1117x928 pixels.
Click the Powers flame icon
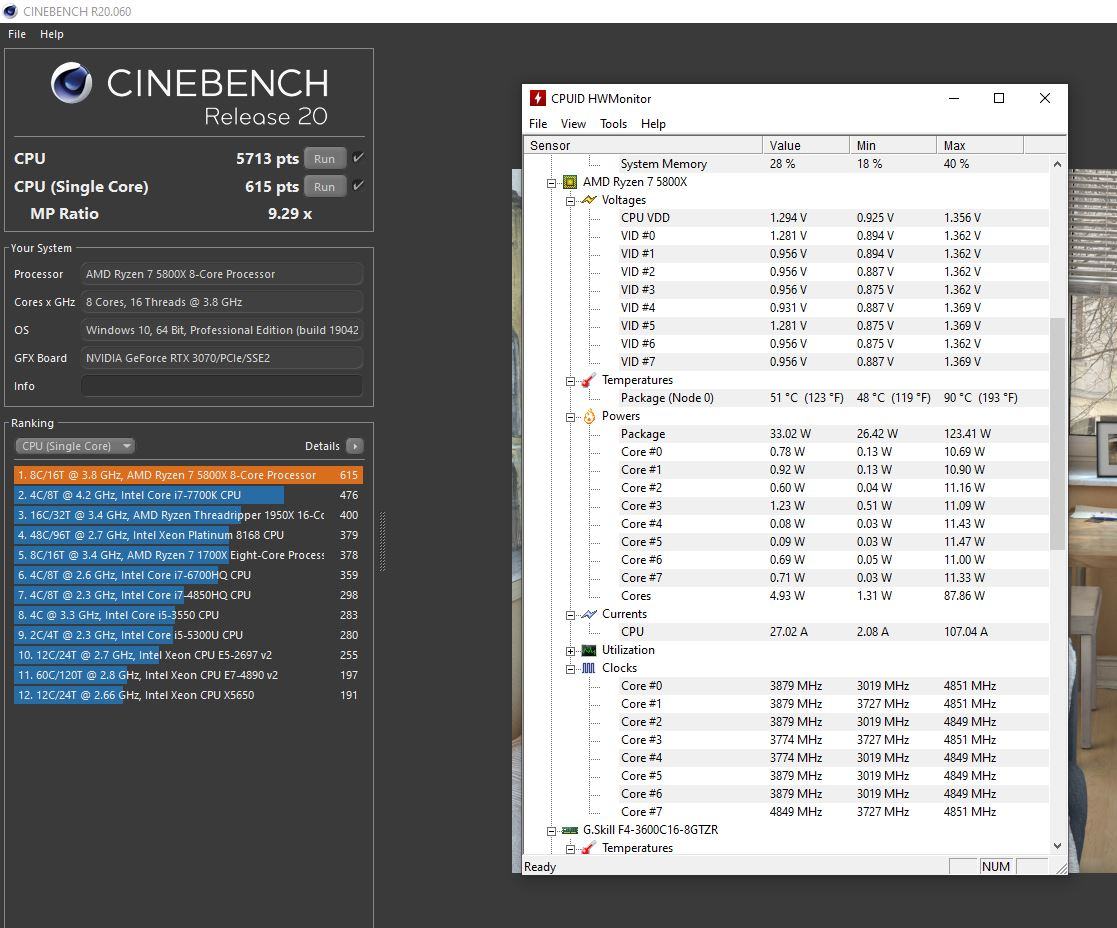pyautogui.click(x=589, y=416)
